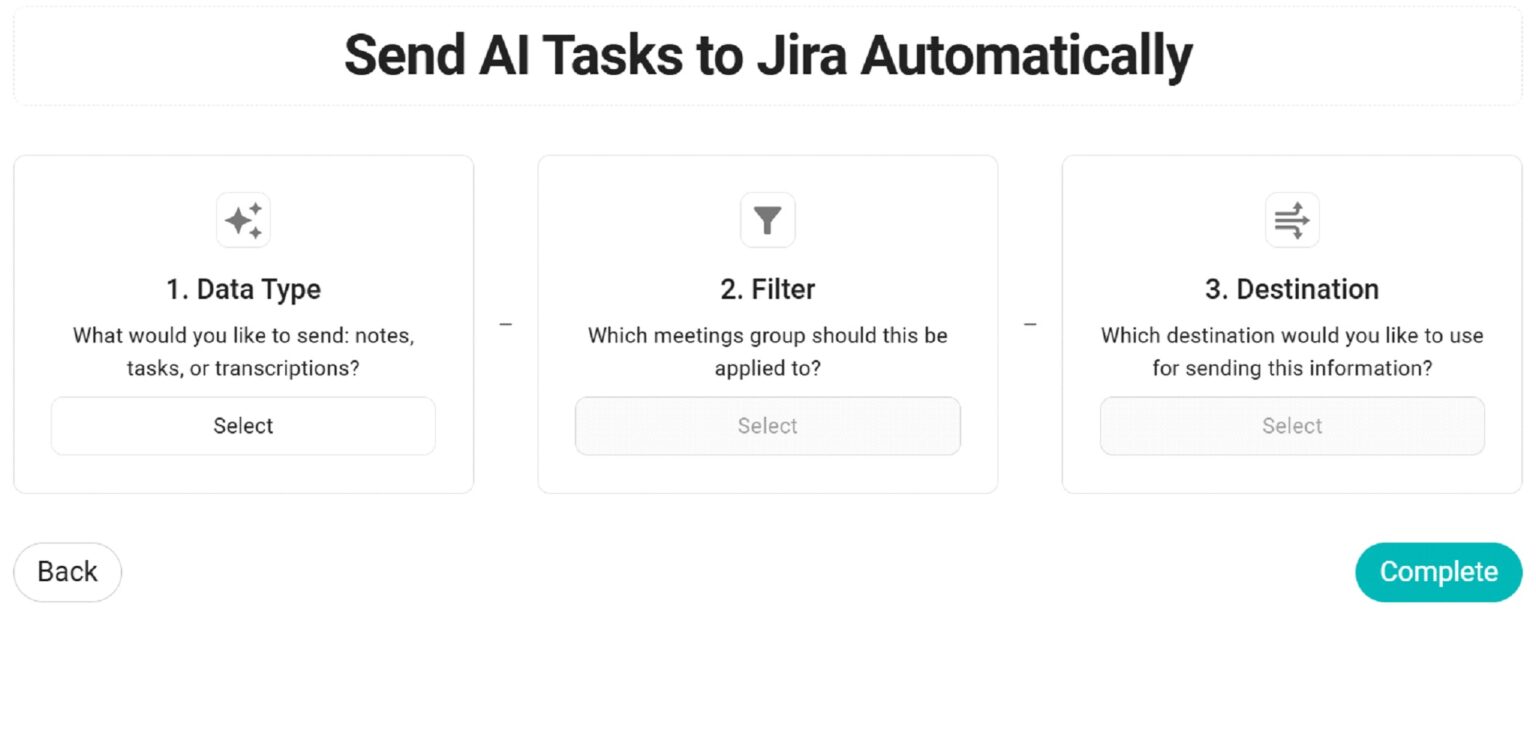Open the Destination Select dropdown
The height and width of the screenshot is (739, 1536).
coord(1291,425)
